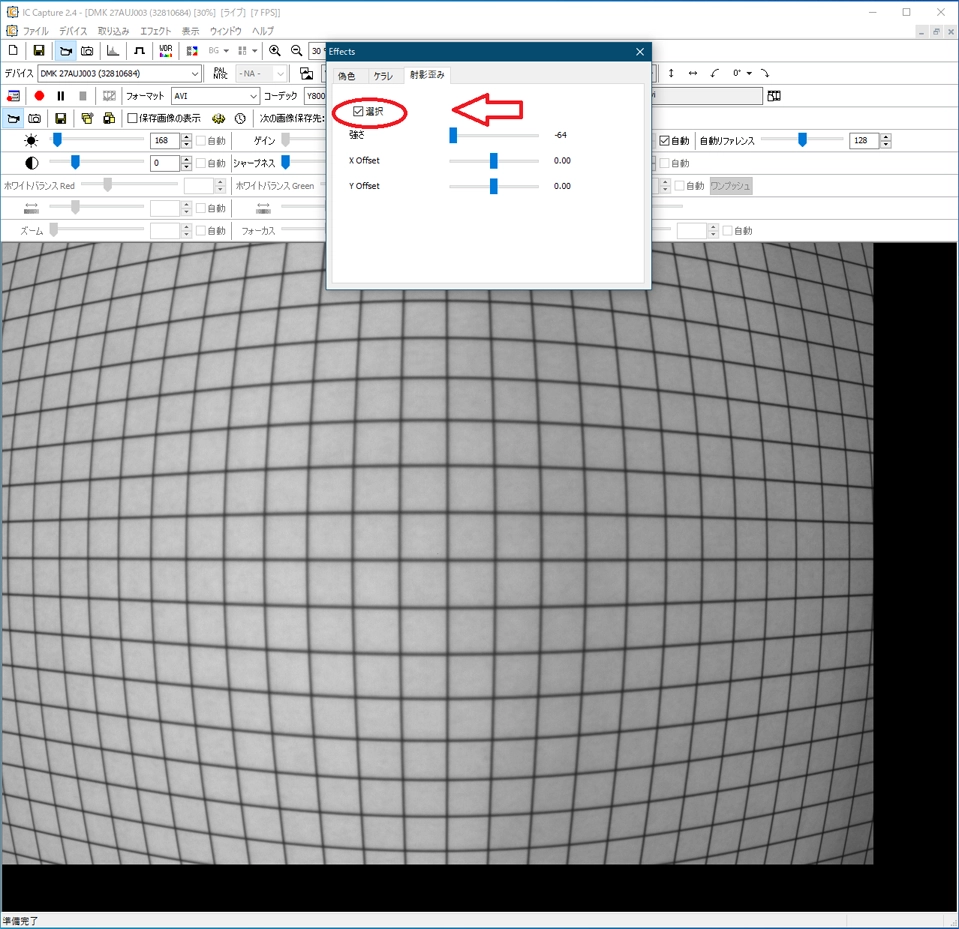Click the シャープネス slider handle
Image resolution: width=959 pixels, height=929 pixels.
pyautogui.click(x=286, y=162)
